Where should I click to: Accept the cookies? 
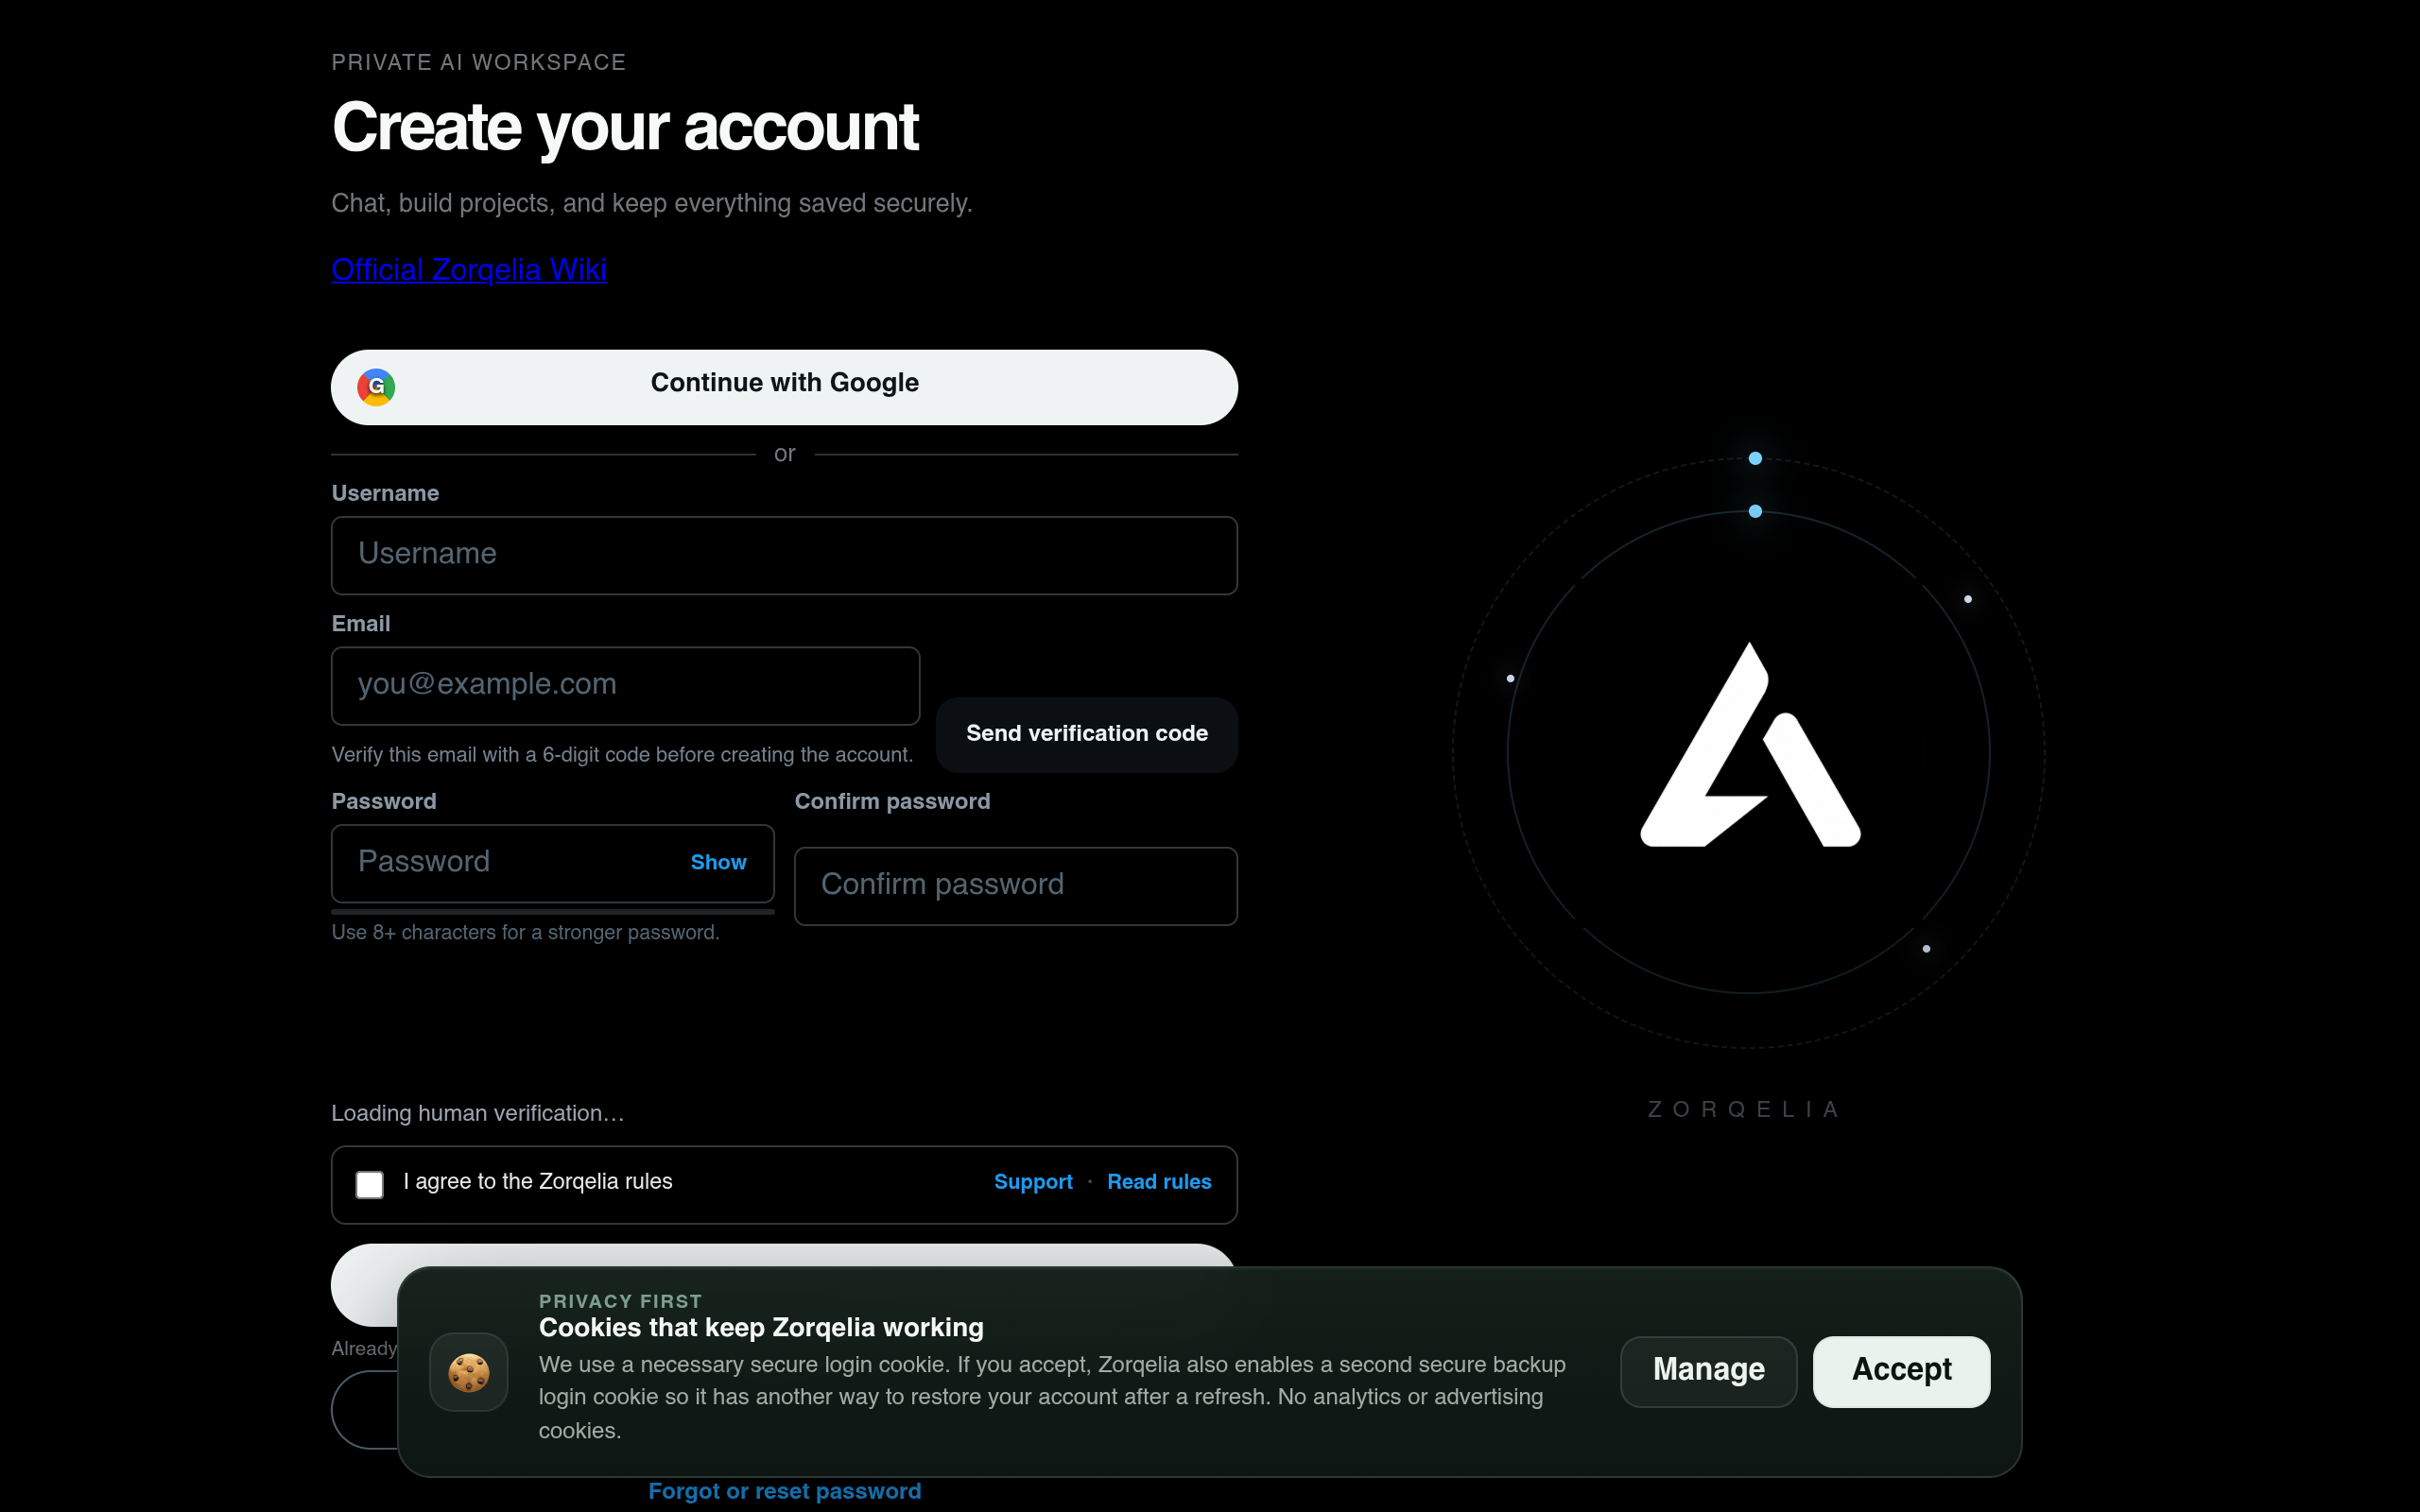point(1901,1371)
